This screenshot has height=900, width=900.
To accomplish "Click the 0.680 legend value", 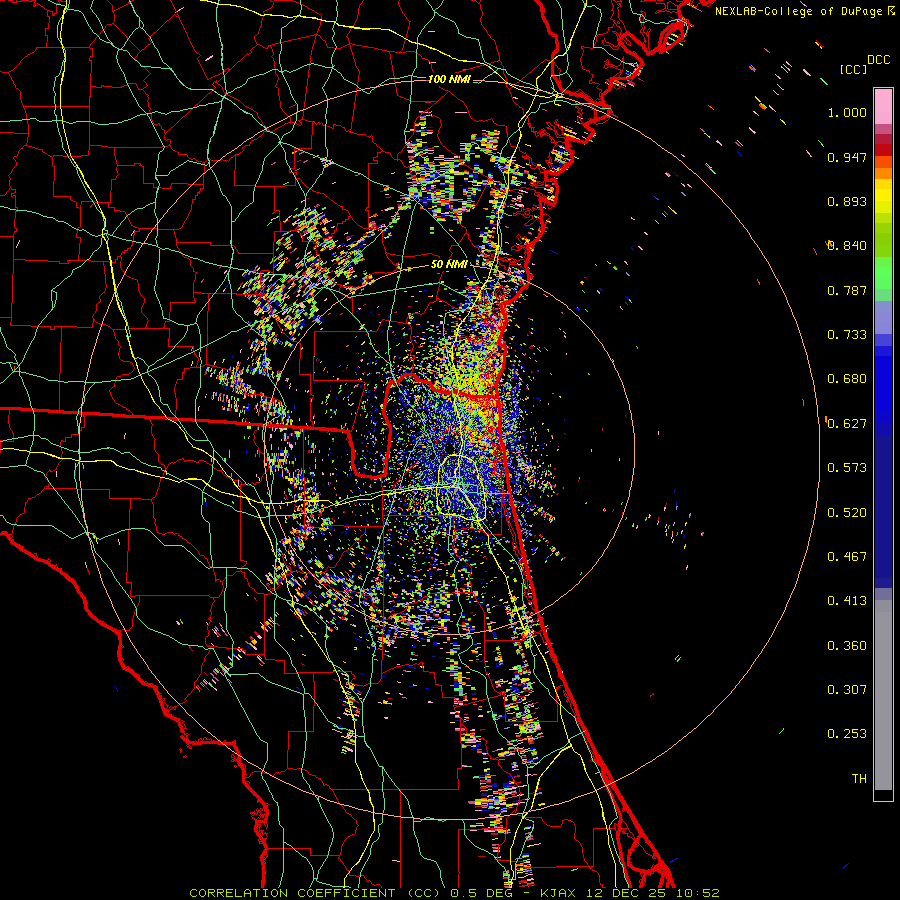I will click(x=847, y=379).
